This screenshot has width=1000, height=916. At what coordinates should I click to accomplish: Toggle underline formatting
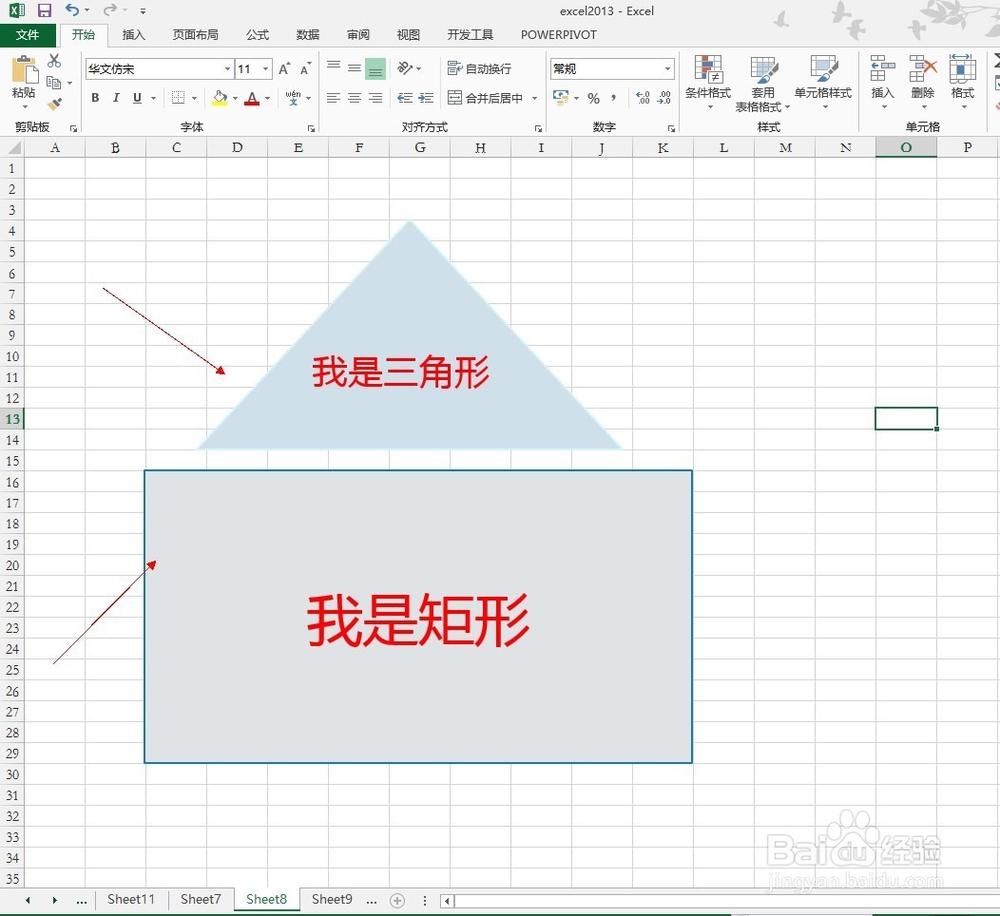click(137, 98)
